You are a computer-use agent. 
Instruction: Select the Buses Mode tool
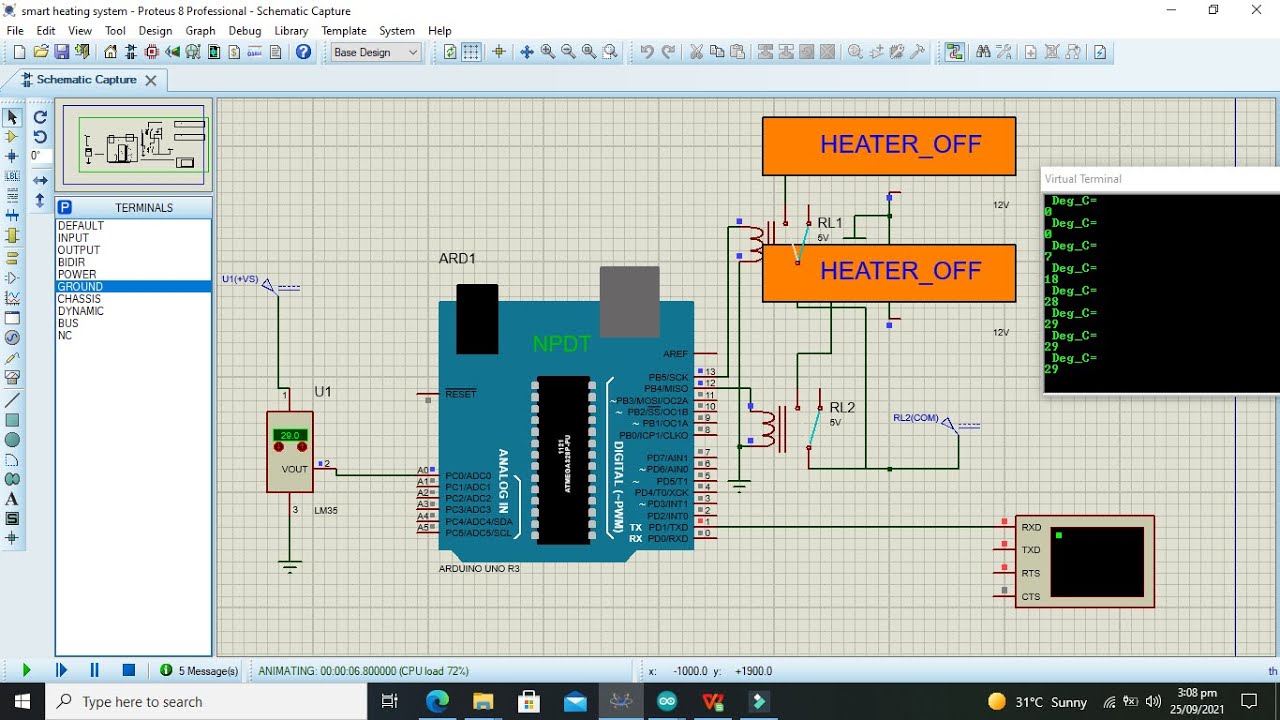(12, 215)
